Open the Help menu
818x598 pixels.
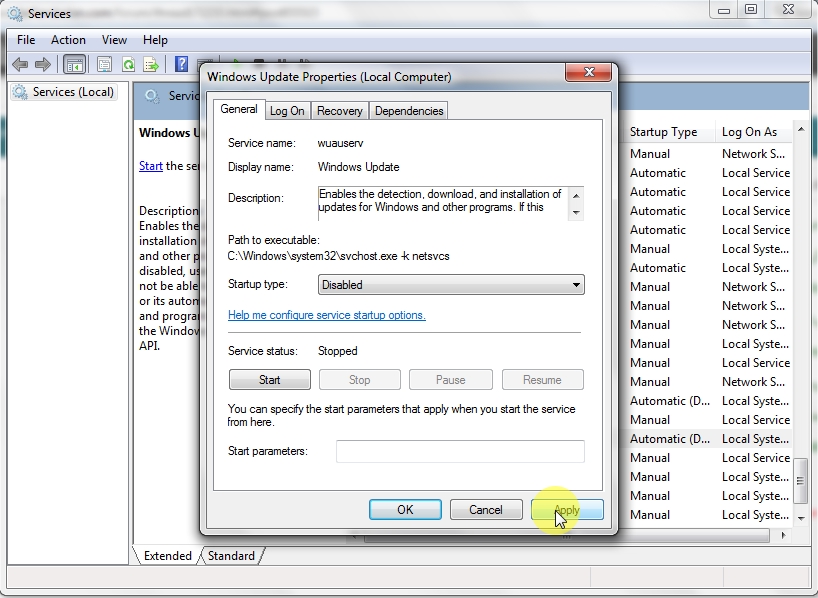(x=155, y=40)
